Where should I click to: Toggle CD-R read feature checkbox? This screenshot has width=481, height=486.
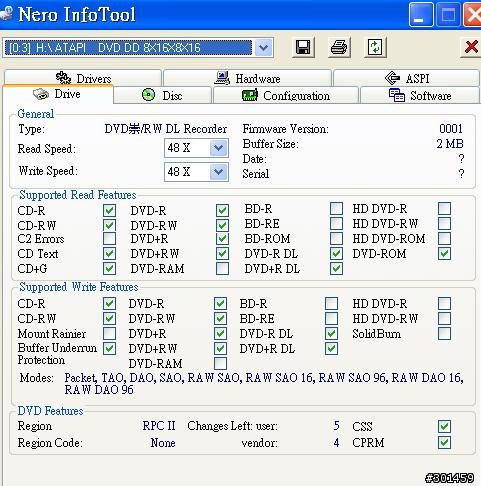coord(109,210)
